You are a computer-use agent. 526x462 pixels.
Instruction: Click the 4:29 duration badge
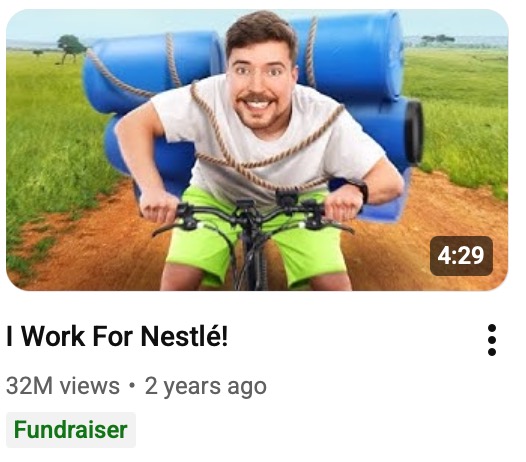tap(461, 256)
